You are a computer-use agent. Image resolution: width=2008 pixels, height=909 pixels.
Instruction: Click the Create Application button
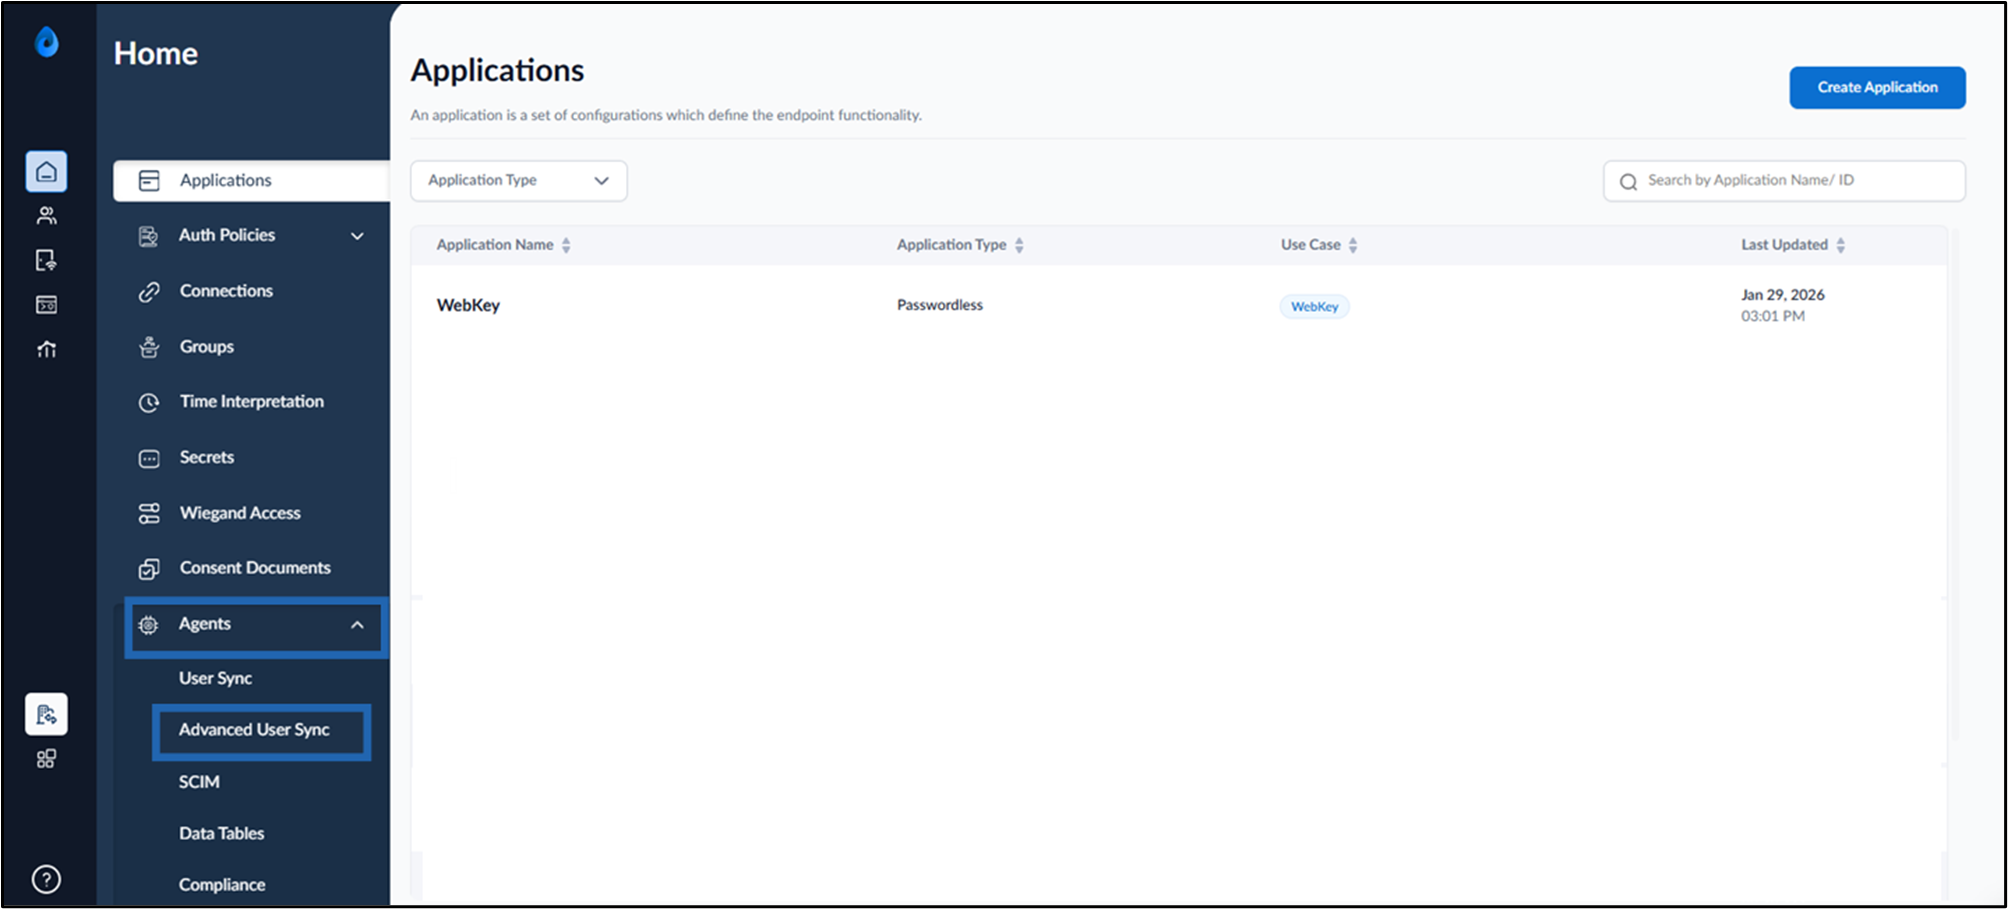[1877, 88]
